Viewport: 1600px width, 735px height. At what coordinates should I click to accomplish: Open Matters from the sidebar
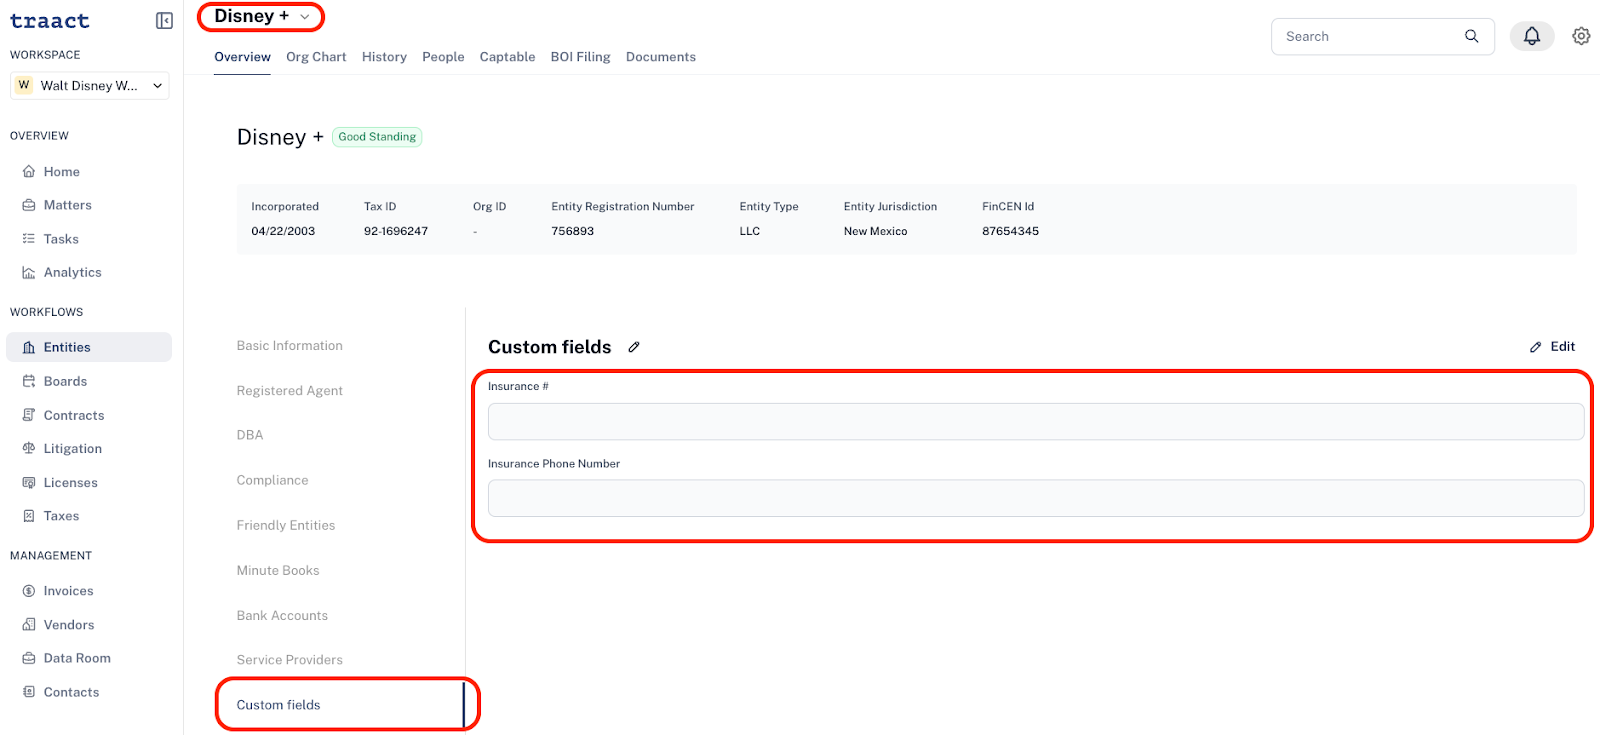click(68, 205)
